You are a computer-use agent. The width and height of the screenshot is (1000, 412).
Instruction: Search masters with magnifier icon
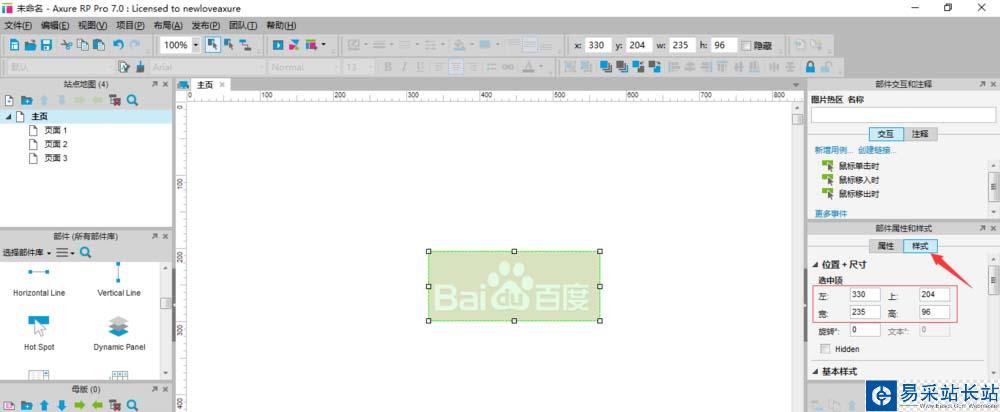132,405
